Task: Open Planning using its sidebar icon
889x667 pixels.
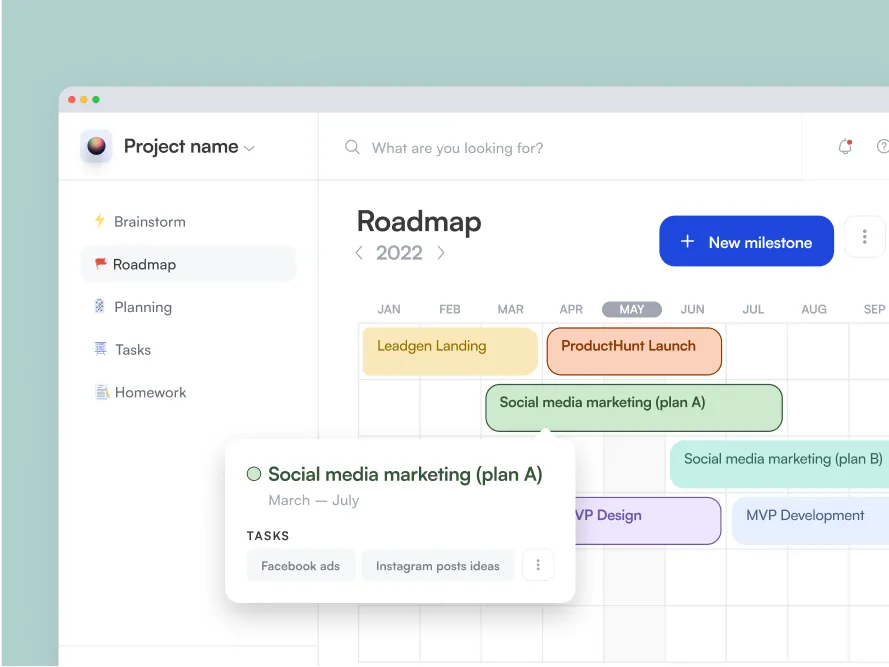Action: (x=100, y=307)
